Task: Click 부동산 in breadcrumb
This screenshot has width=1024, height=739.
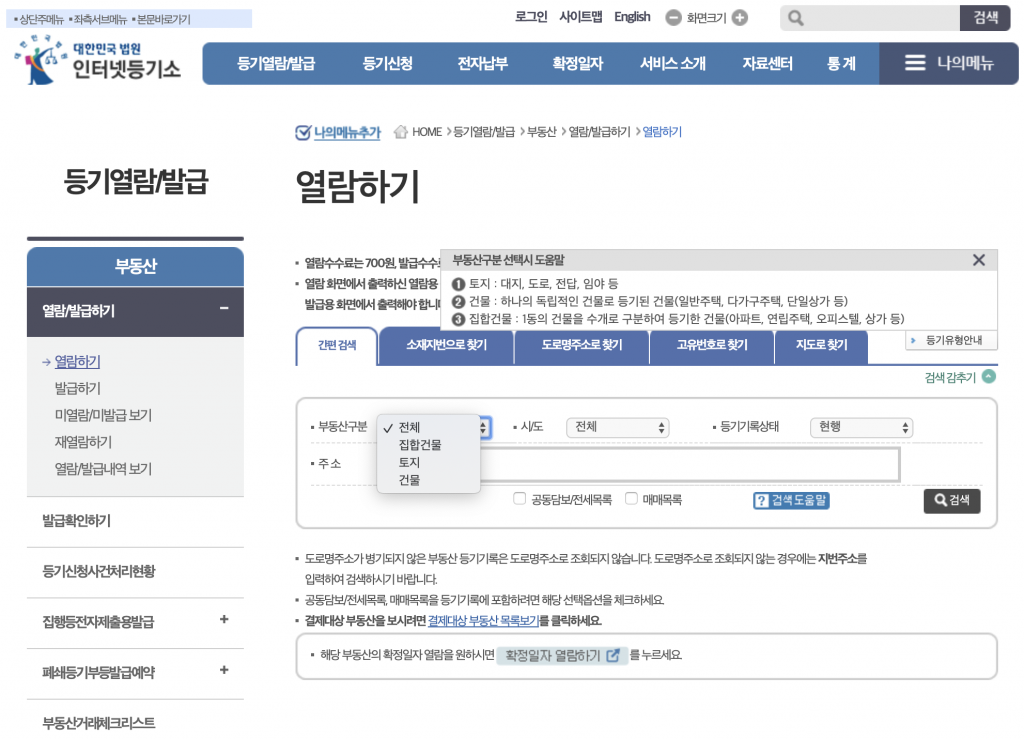Action: (541, 132)
